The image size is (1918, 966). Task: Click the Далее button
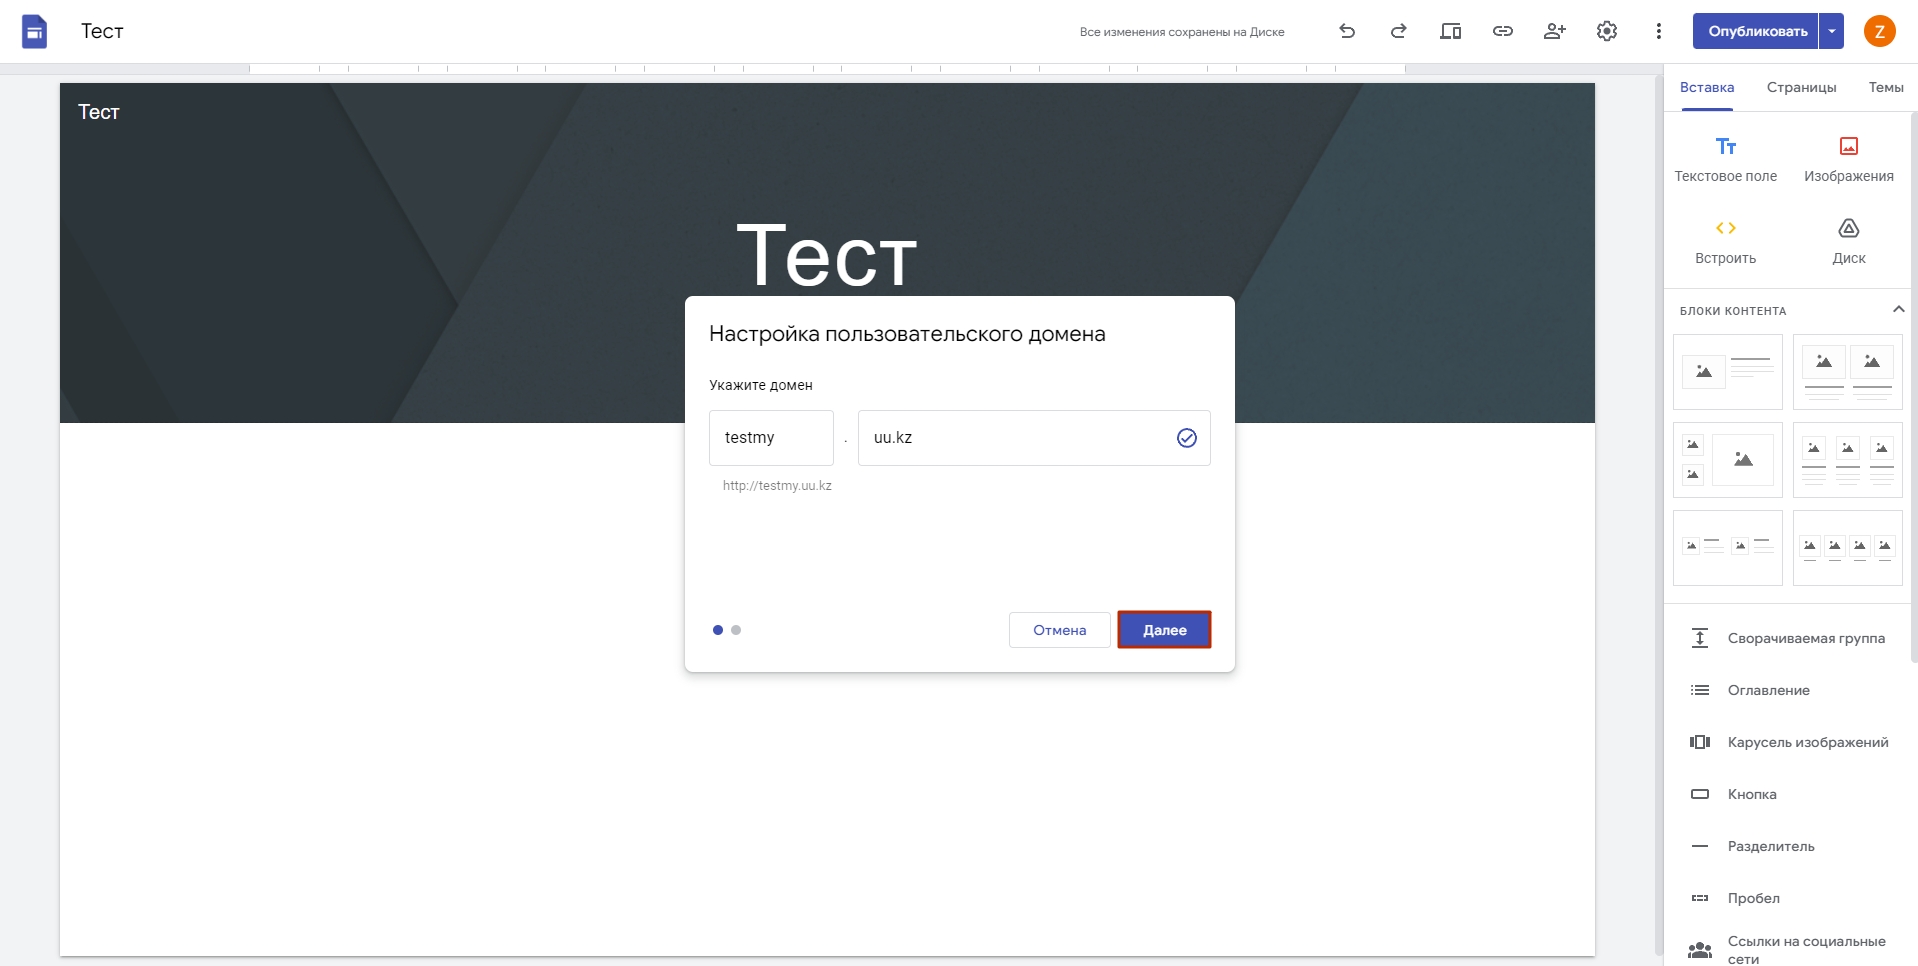[x=1164, y=630]
